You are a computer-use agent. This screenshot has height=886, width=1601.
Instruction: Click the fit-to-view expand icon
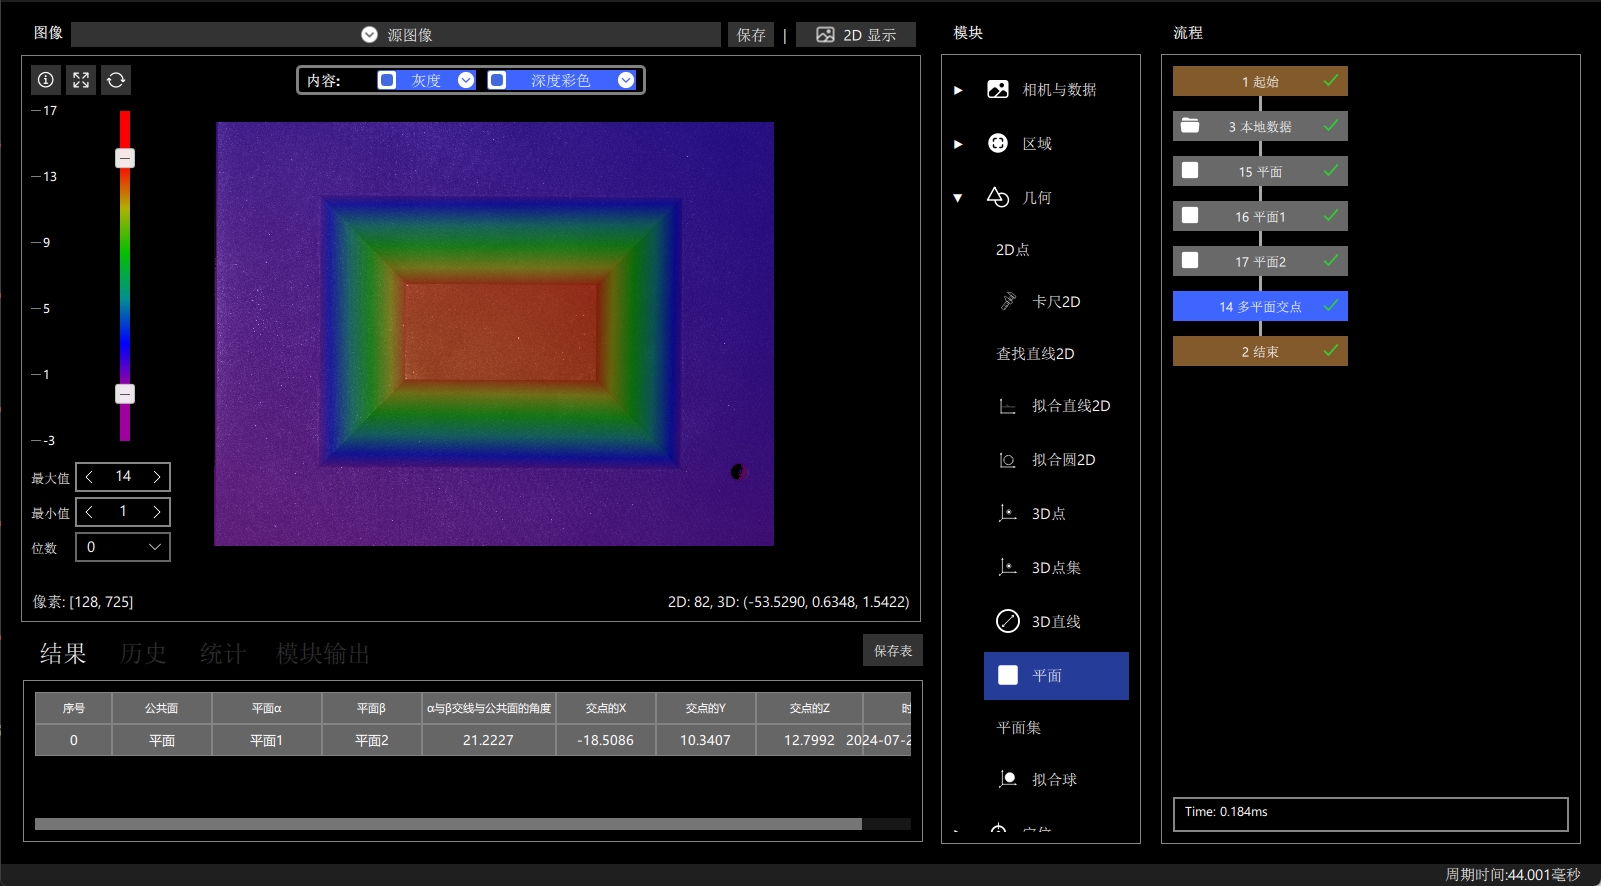click(81, 80)
